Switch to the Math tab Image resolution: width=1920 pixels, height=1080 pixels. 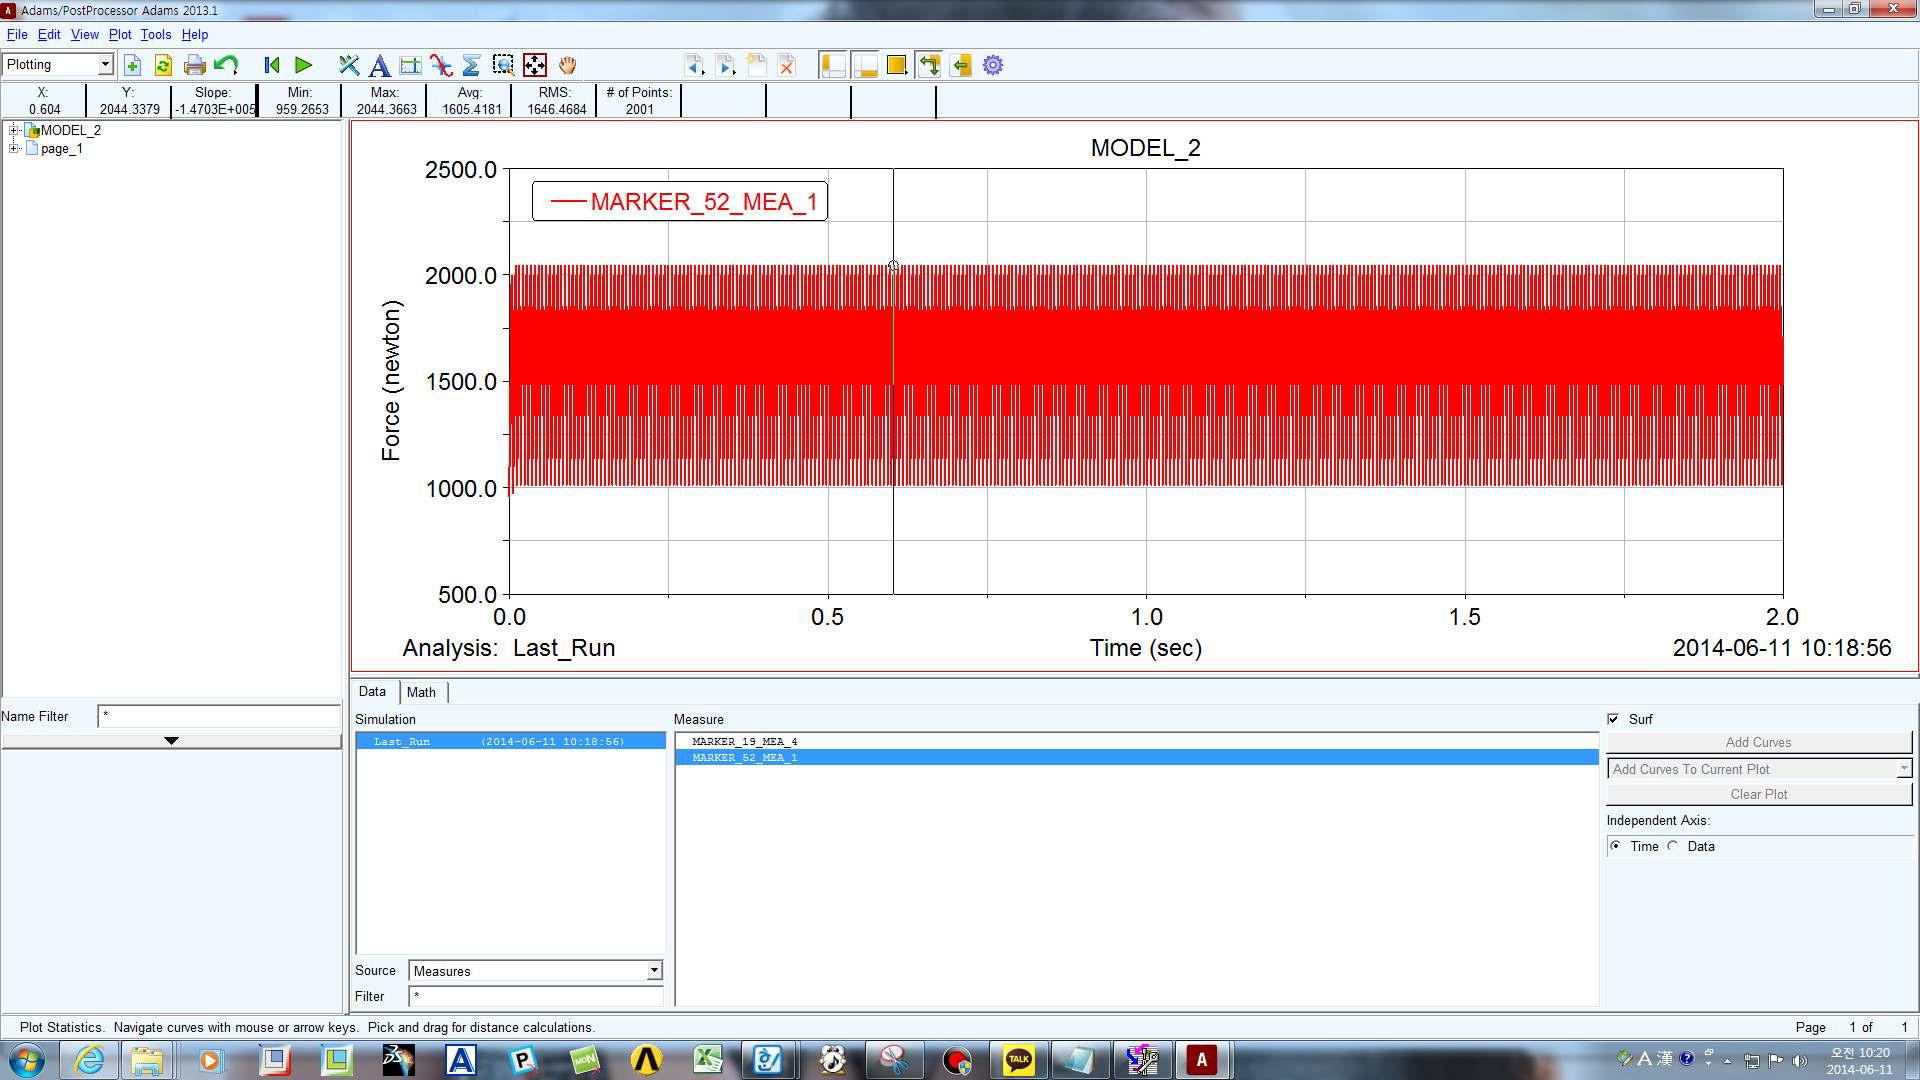[421, 692]
